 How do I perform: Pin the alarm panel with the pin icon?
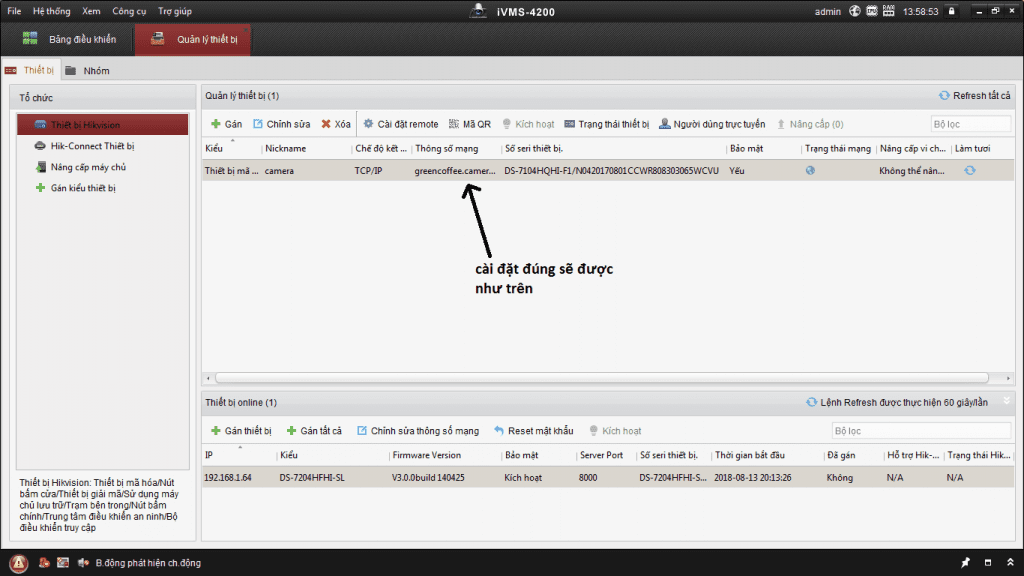(965, 563)
